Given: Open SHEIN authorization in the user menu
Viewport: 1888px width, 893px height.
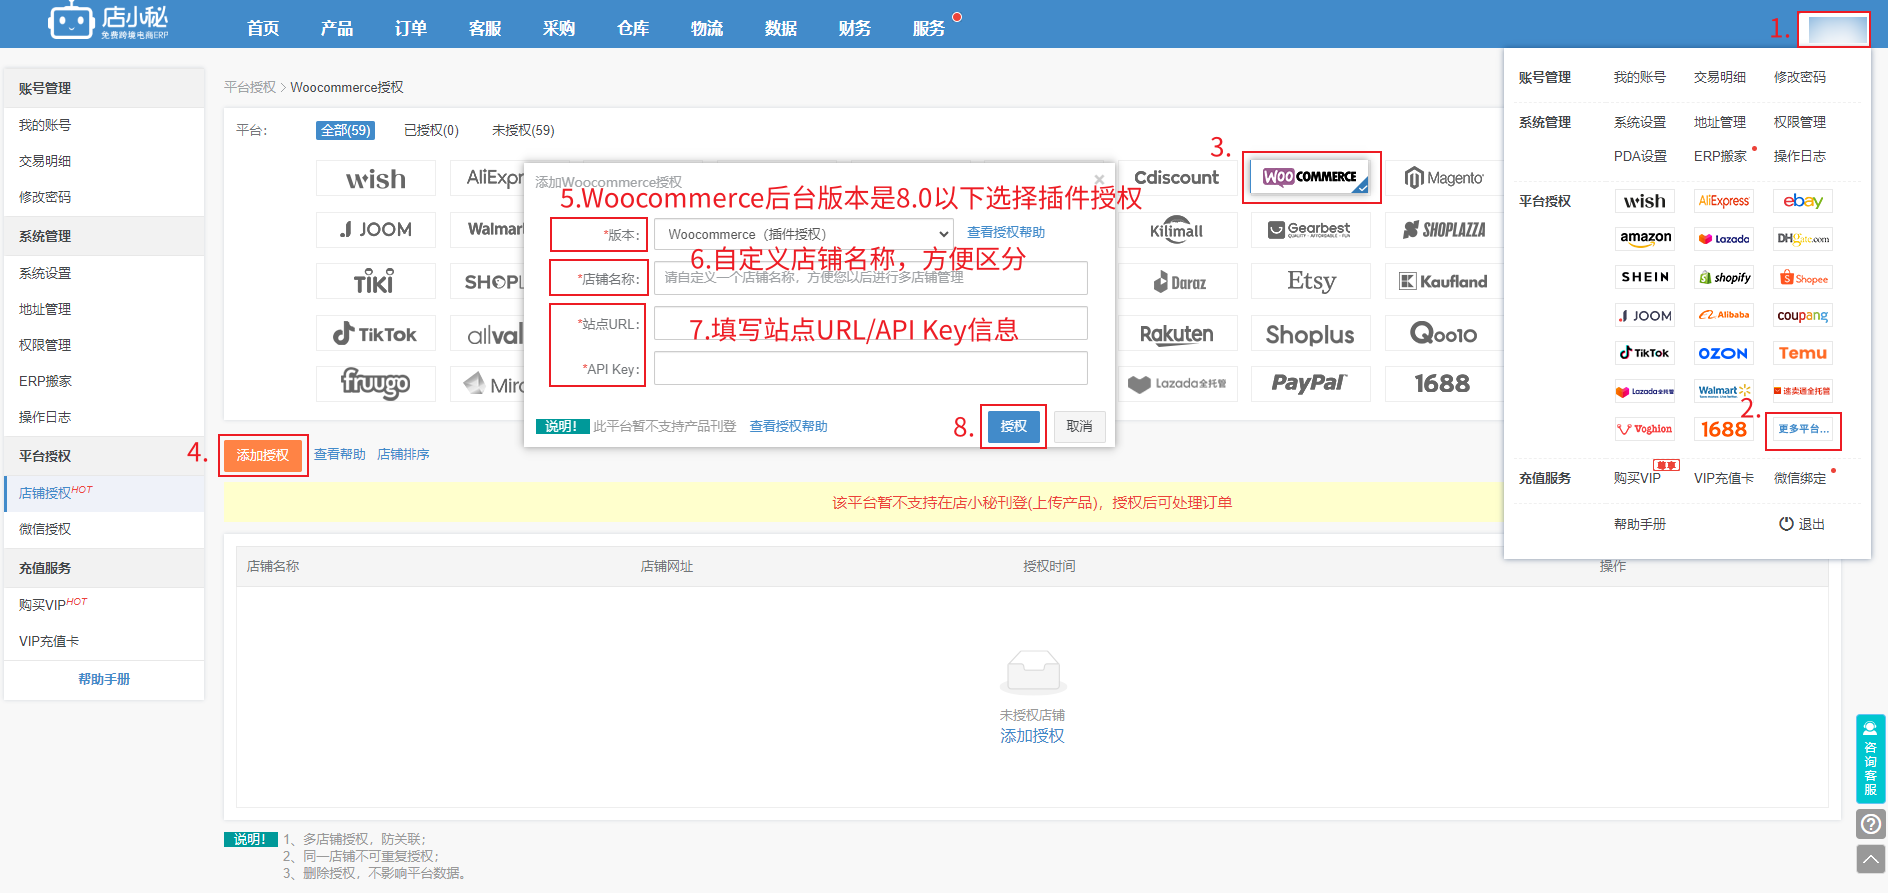Looking at the screenshot, I should coord(1645,277).
